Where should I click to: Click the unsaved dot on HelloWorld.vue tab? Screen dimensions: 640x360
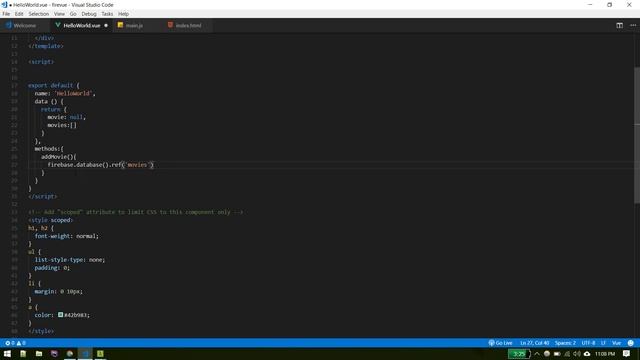pyautogui.click(x=106, y=25)
